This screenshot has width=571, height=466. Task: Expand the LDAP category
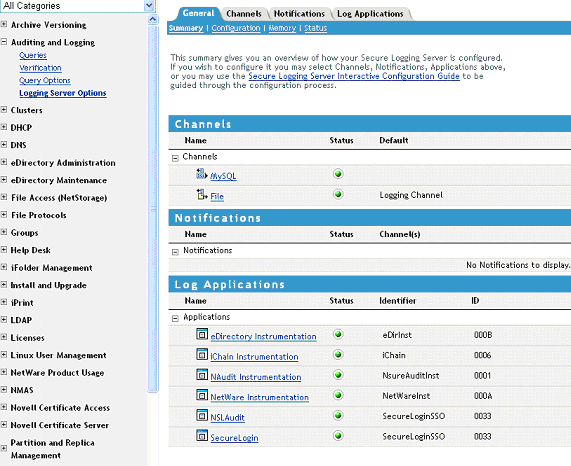[x=4, y=320]
